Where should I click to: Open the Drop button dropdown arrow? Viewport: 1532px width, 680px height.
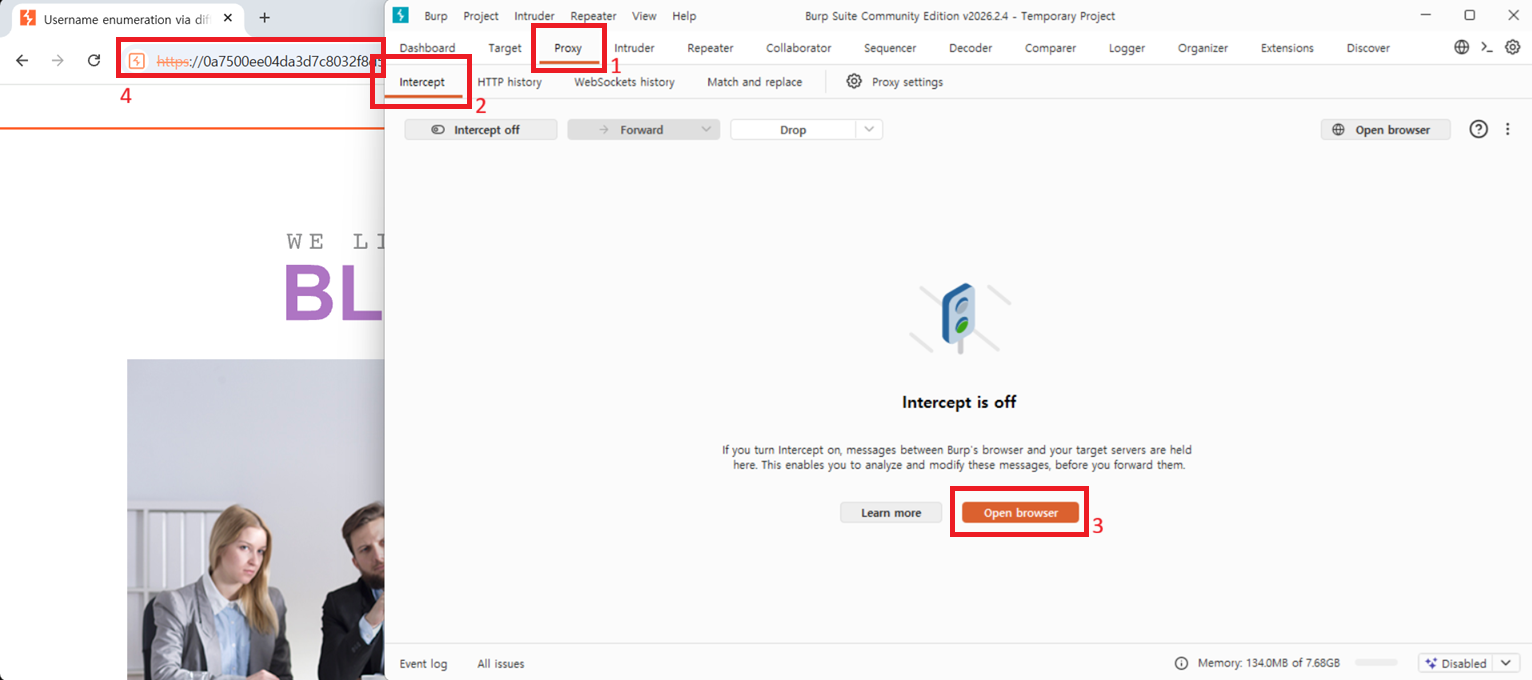click(x=869, y=129)
